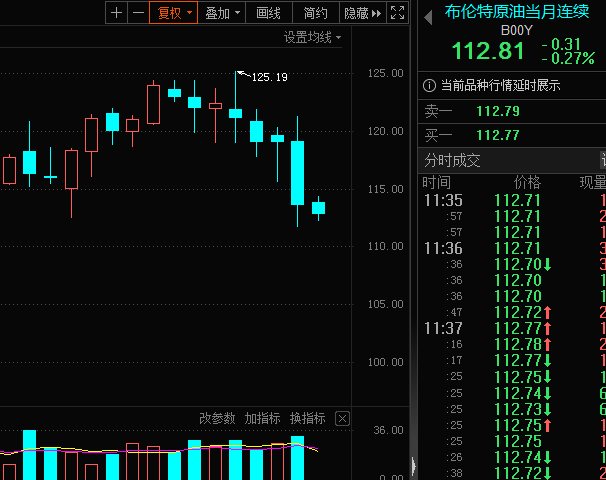Click the minus zoom-out chart icon
Viewport: 606px width, 480px height.
[x=138, y=13]
